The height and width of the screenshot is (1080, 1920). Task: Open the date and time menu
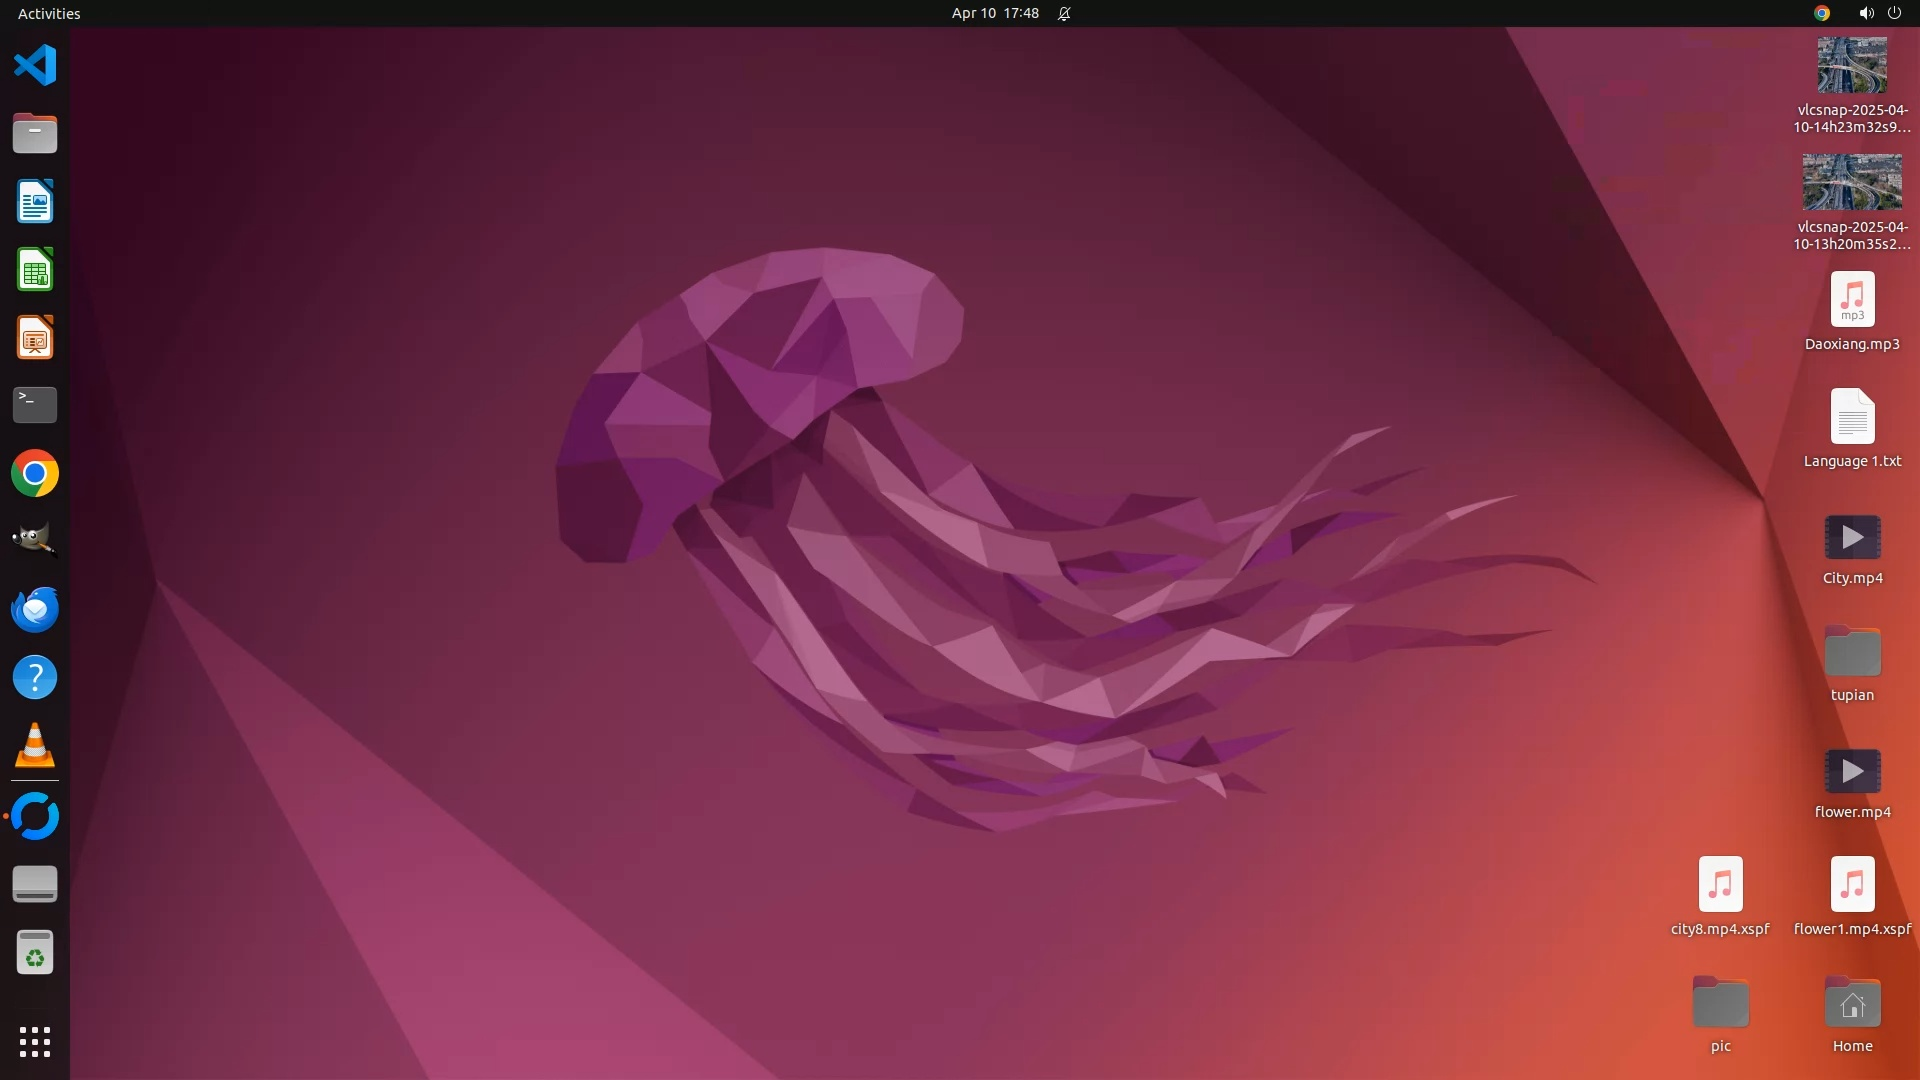point(995,13)
